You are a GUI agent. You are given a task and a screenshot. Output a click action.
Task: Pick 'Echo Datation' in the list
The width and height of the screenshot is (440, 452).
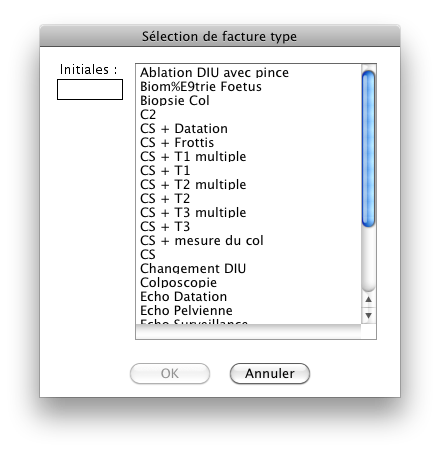click(248, 296)
